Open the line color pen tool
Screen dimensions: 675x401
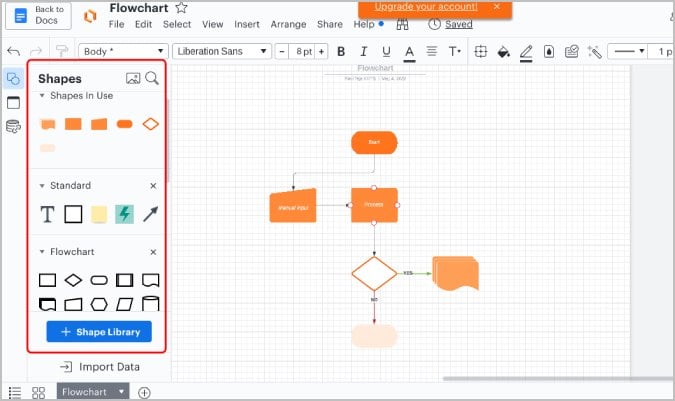[526, 53]
